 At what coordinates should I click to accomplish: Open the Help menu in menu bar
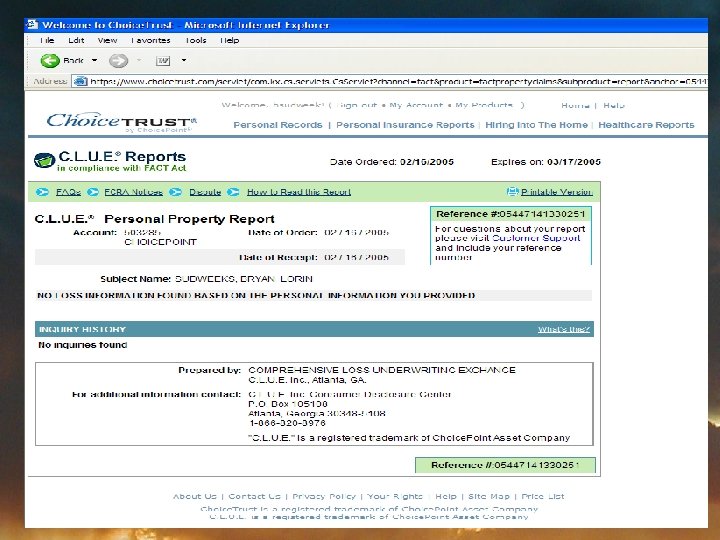(x=230, y=40)
